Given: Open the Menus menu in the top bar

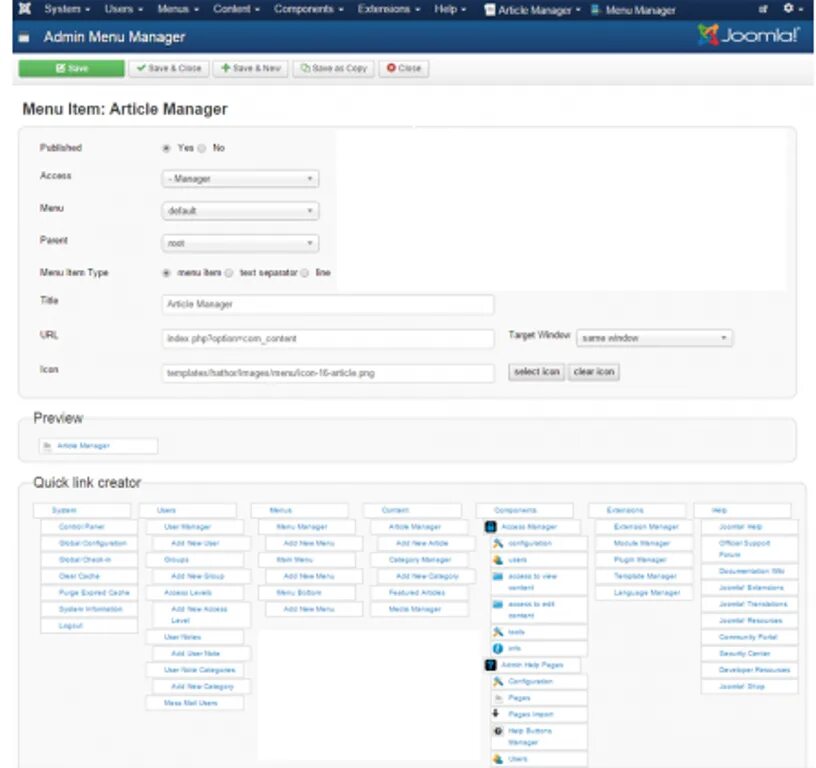Looking at the screenshot, I should click(178, 9).
